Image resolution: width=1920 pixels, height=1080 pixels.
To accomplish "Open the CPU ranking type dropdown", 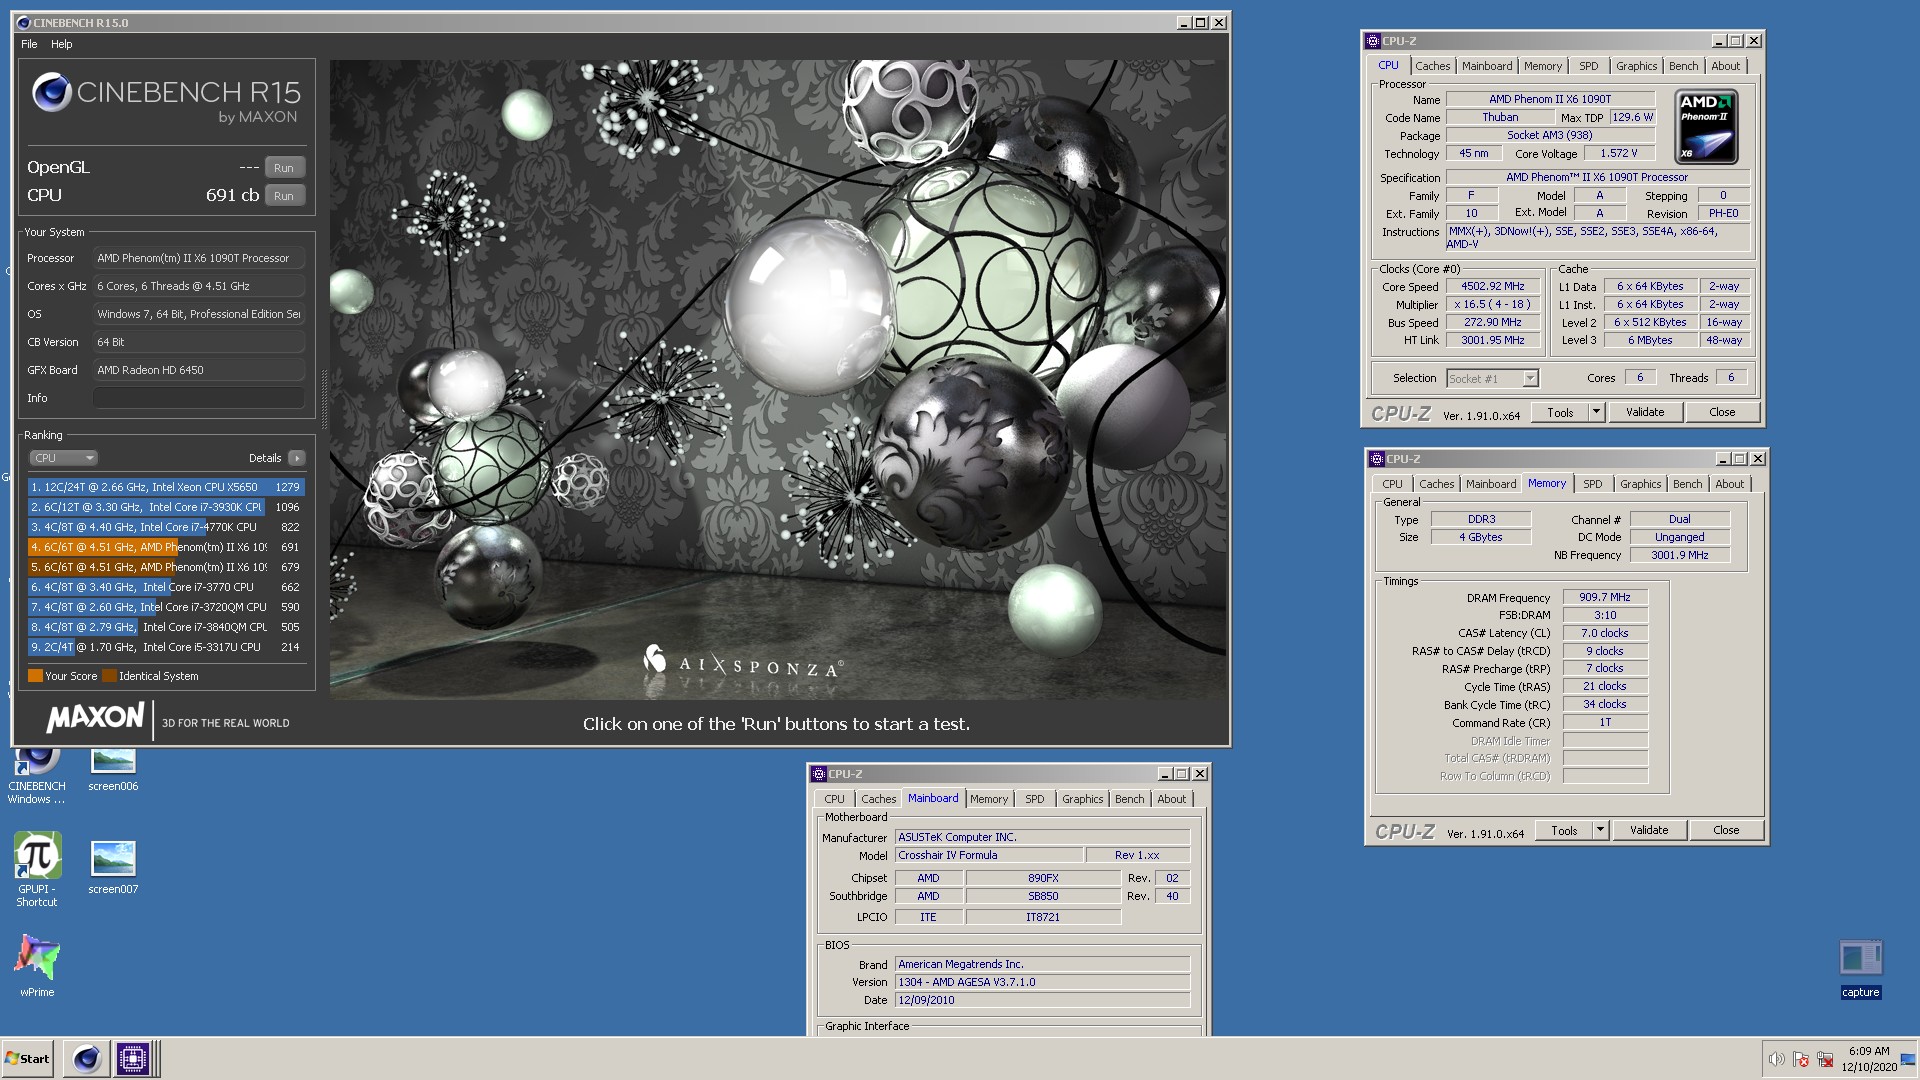I will [x=63, y=458].
